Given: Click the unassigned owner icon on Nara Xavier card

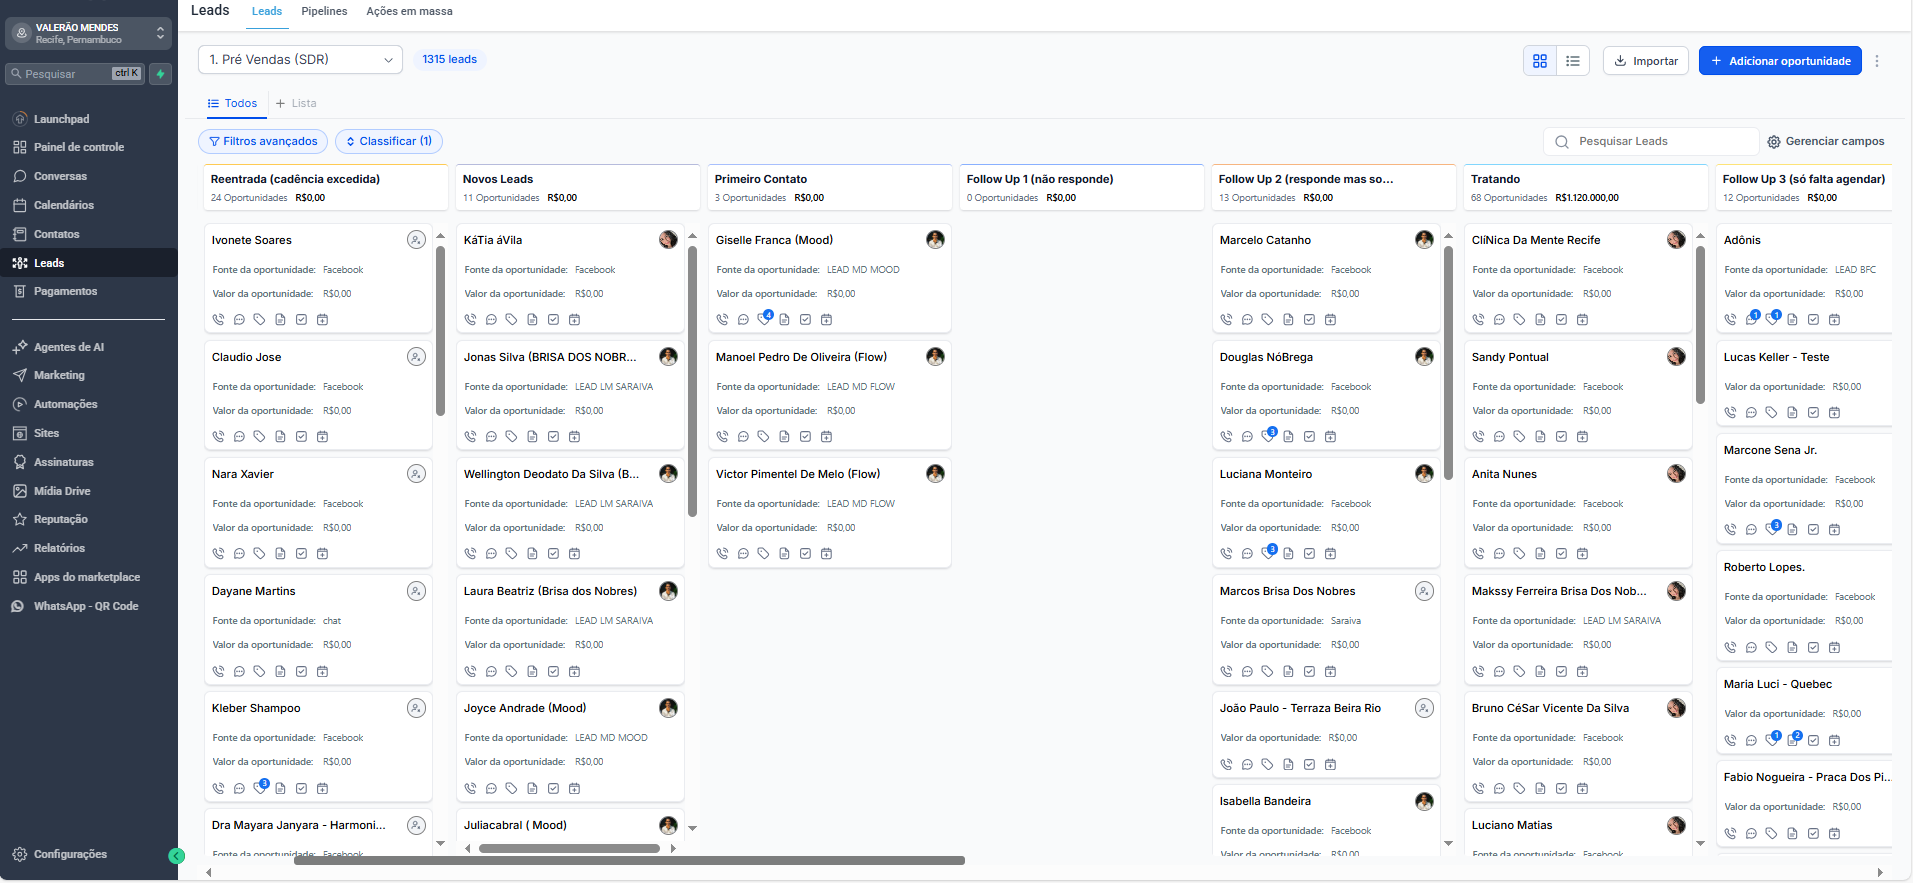Looking at the screenshot, I should [416, 474].
